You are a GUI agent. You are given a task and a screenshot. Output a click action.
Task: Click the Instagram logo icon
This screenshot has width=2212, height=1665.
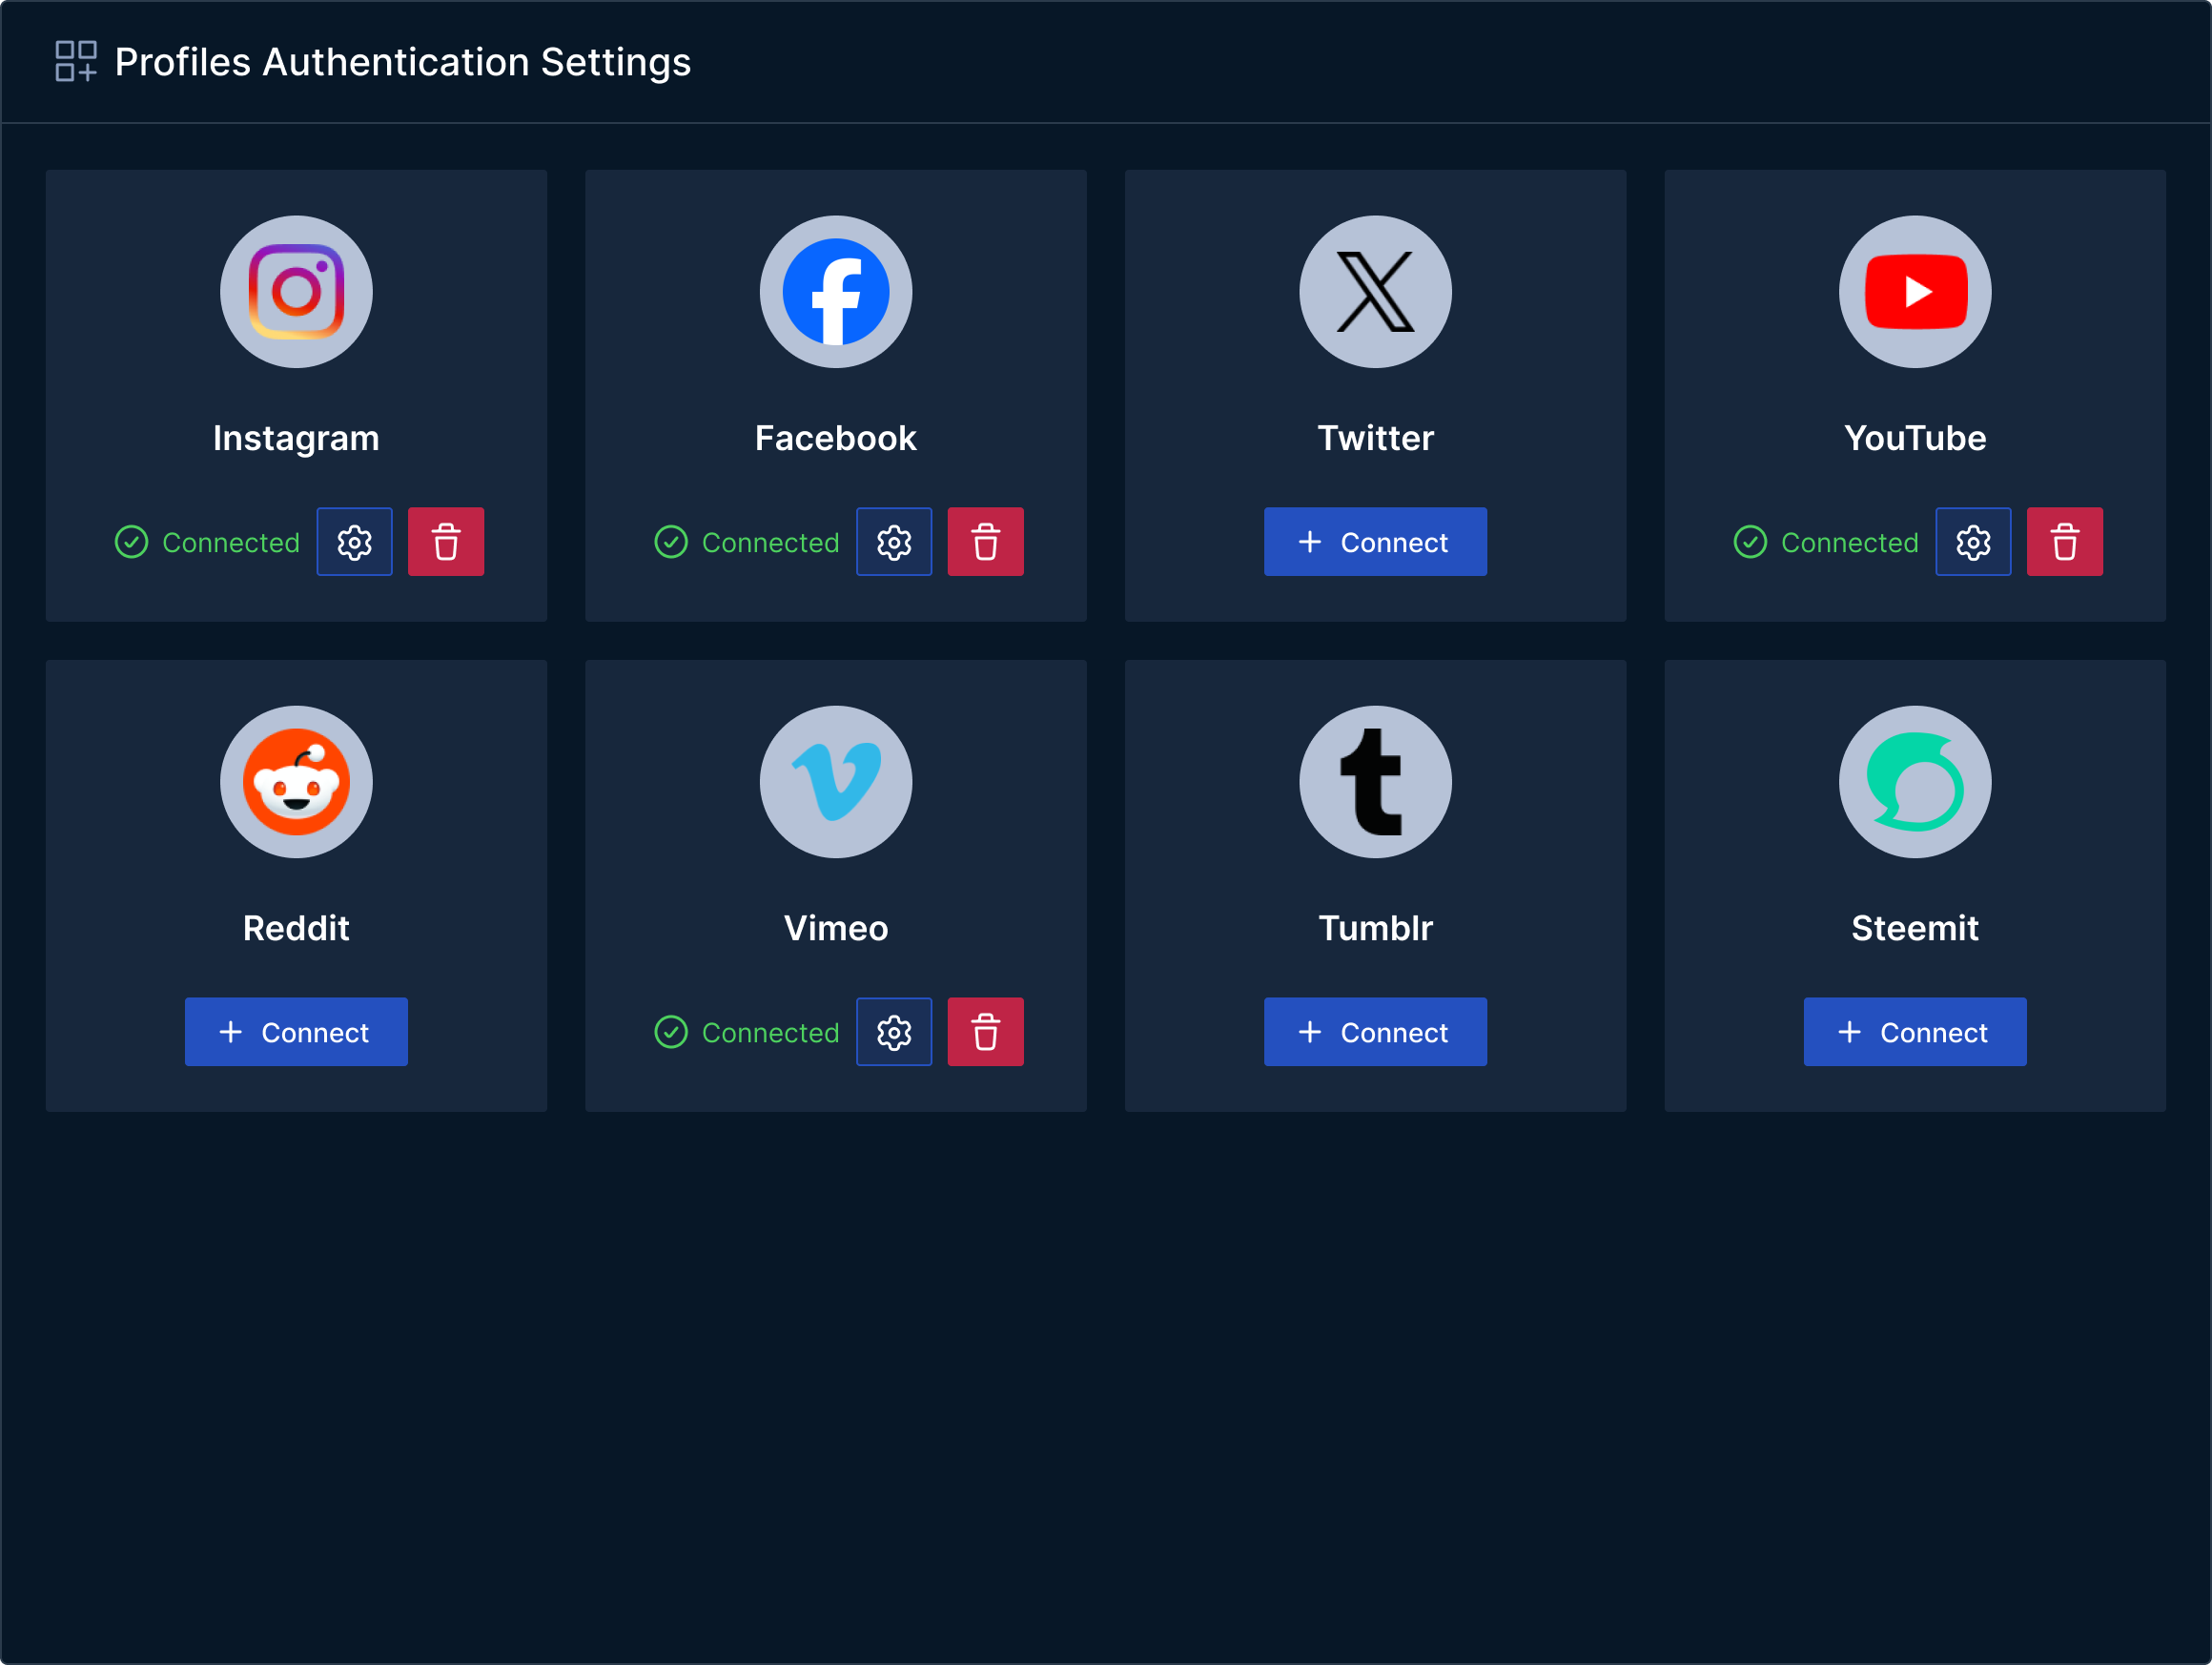click(x=296, y=291)
